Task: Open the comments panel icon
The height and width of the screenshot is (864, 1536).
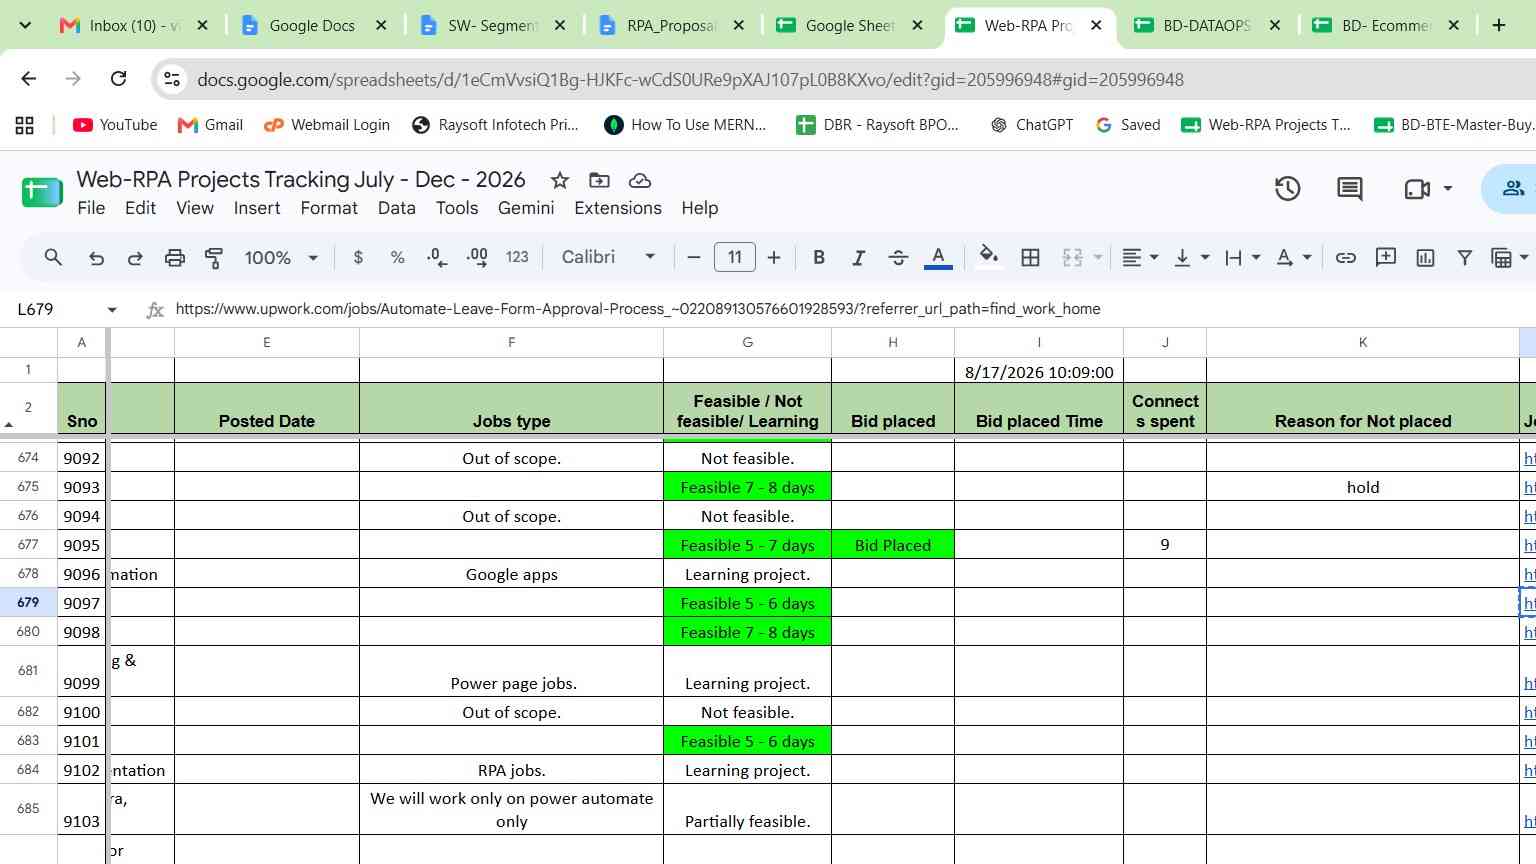Action: [1350, 188]
